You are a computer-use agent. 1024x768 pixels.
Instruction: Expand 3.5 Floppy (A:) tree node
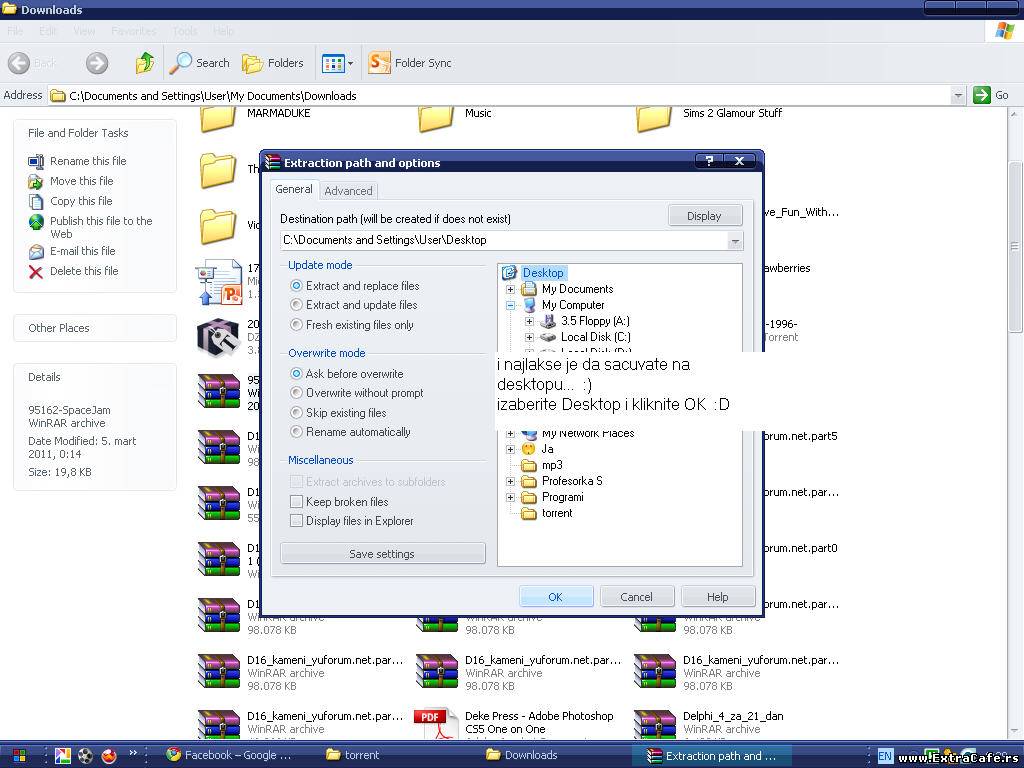pyautogui.click(x=530, y=321)
